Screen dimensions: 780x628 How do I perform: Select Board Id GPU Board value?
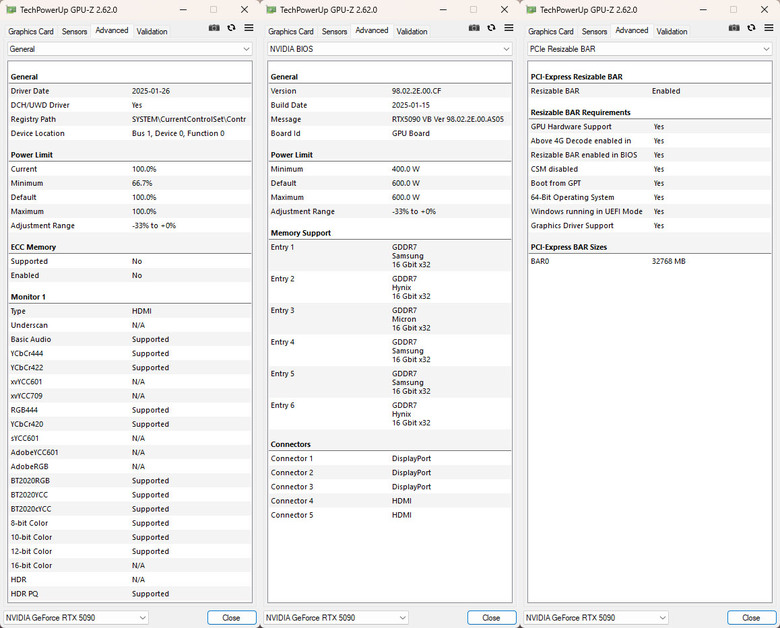pos(411,133)
